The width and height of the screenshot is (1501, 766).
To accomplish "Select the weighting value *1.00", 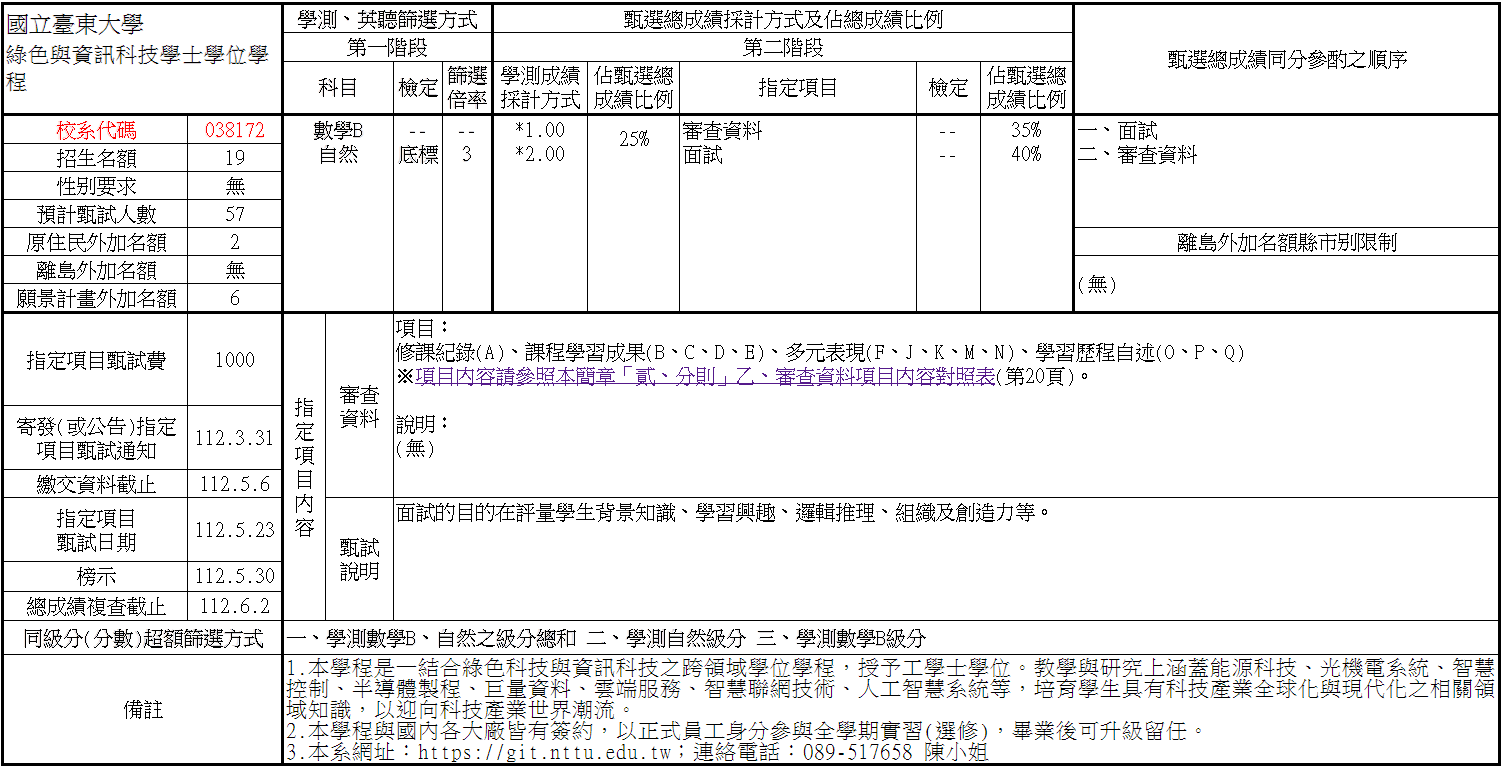I will (x=540, y=130).
